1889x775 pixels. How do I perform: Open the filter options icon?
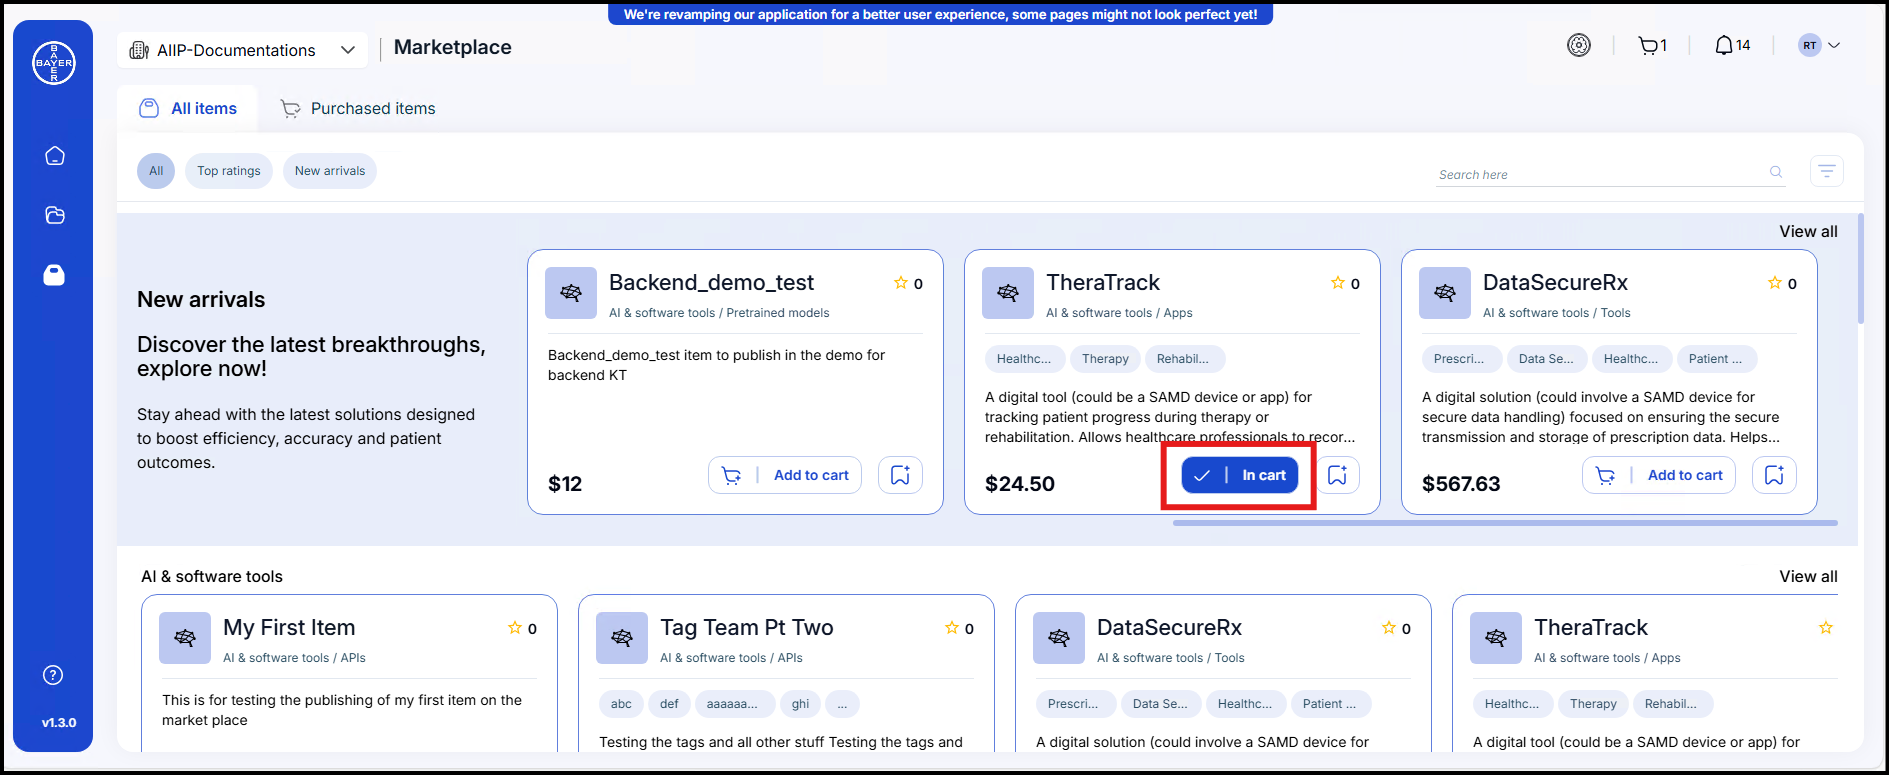pos(1827,171)
